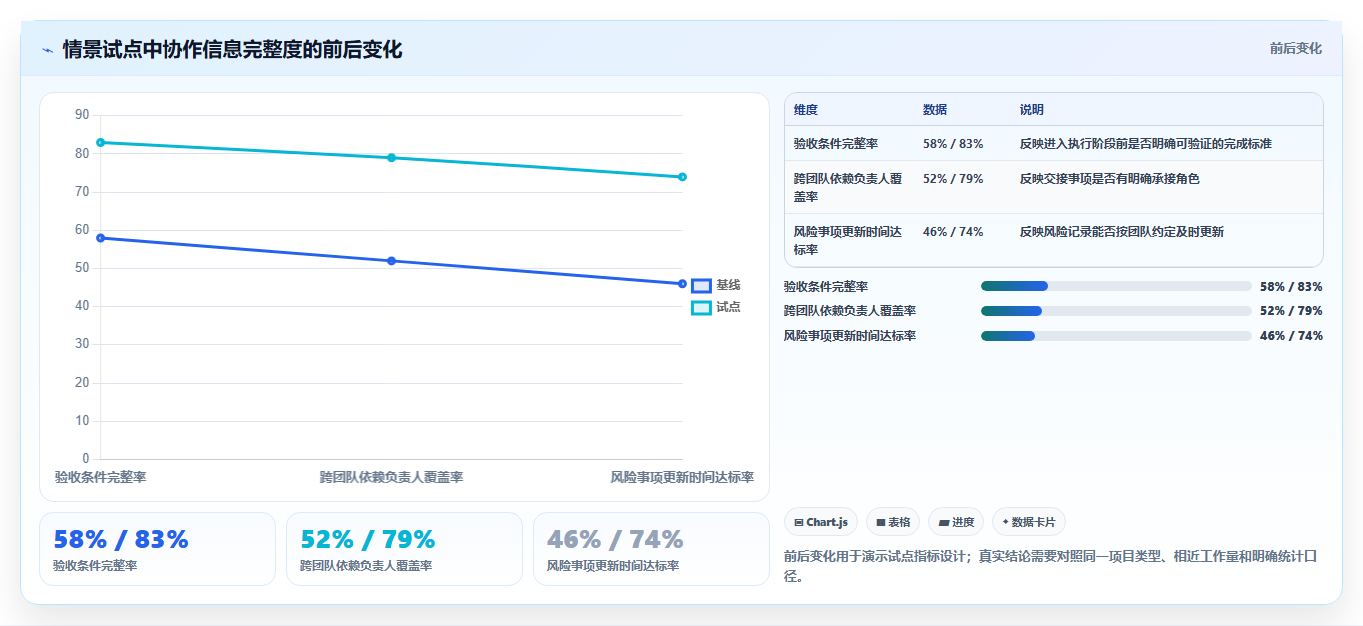
Task: Click description 反映风险记录能否按团队约定及时更新
Action: click(x=1121, y=232)
